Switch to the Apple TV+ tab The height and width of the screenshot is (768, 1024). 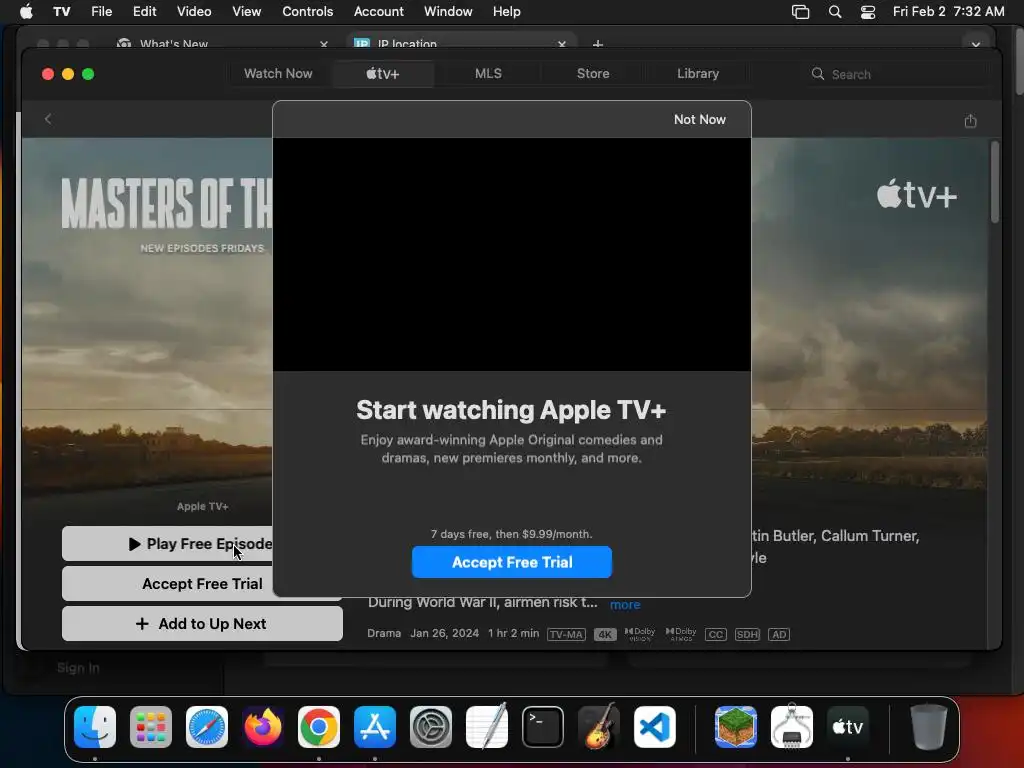[383, 74]
